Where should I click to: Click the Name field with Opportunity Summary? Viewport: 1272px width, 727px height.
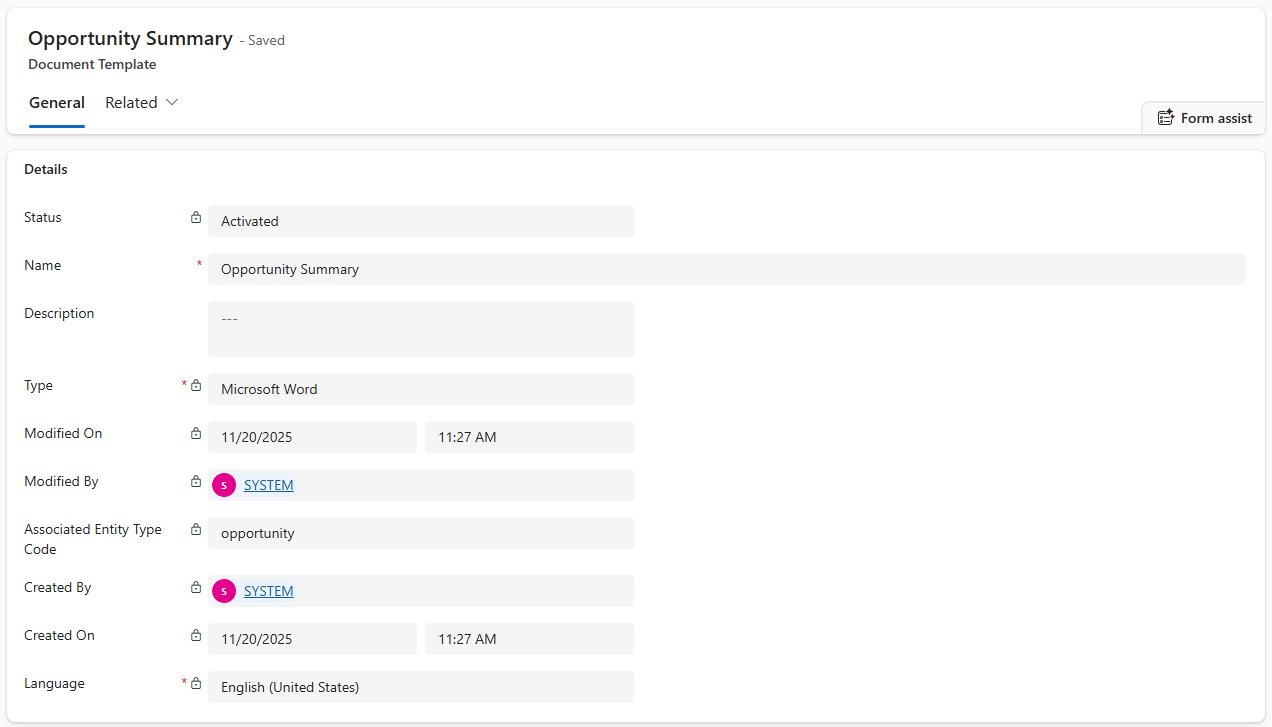click(x=727, y=269)
